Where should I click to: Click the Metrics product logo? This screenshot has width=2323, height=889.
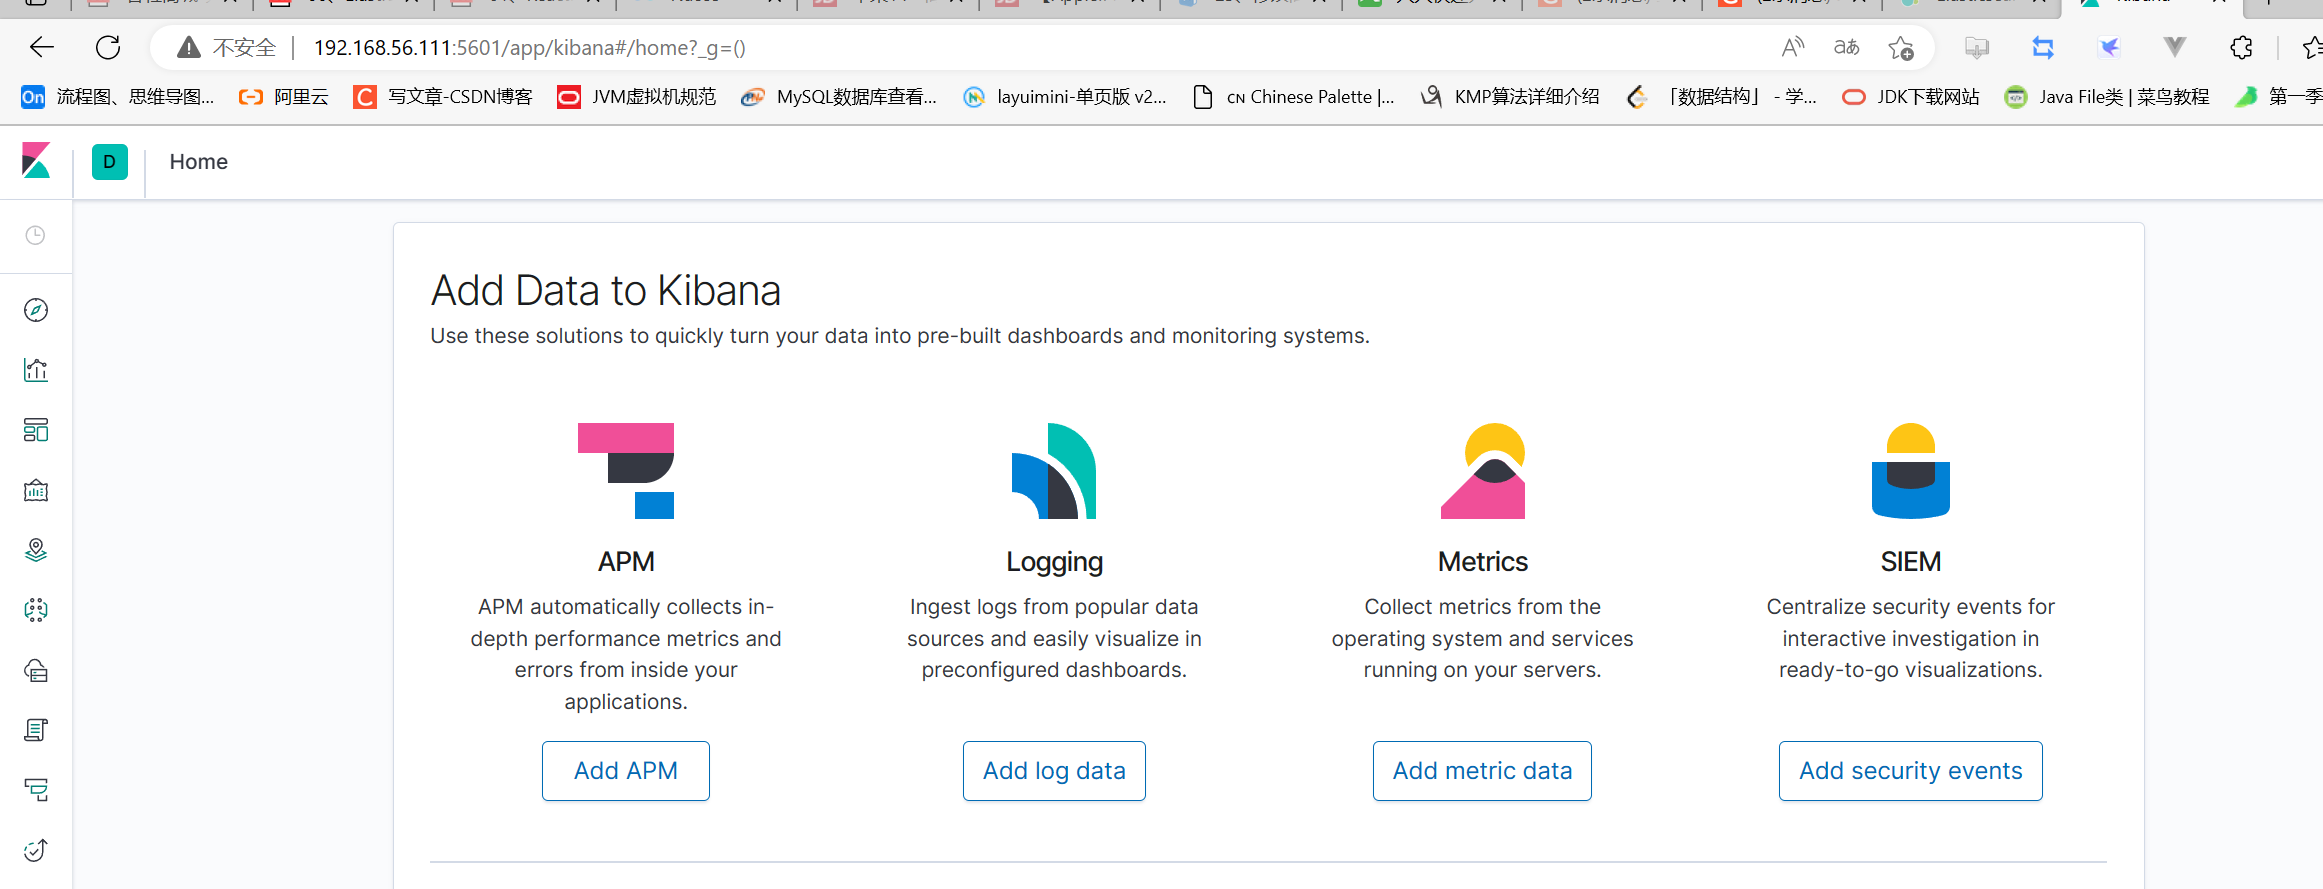point(1483,471)
